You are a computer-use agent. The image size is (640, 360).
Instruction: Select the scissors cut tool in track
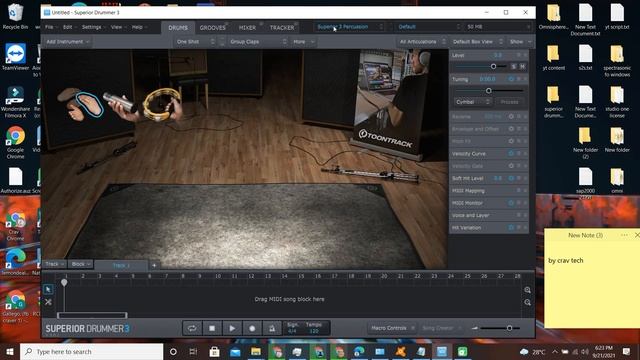click(48, 302)
